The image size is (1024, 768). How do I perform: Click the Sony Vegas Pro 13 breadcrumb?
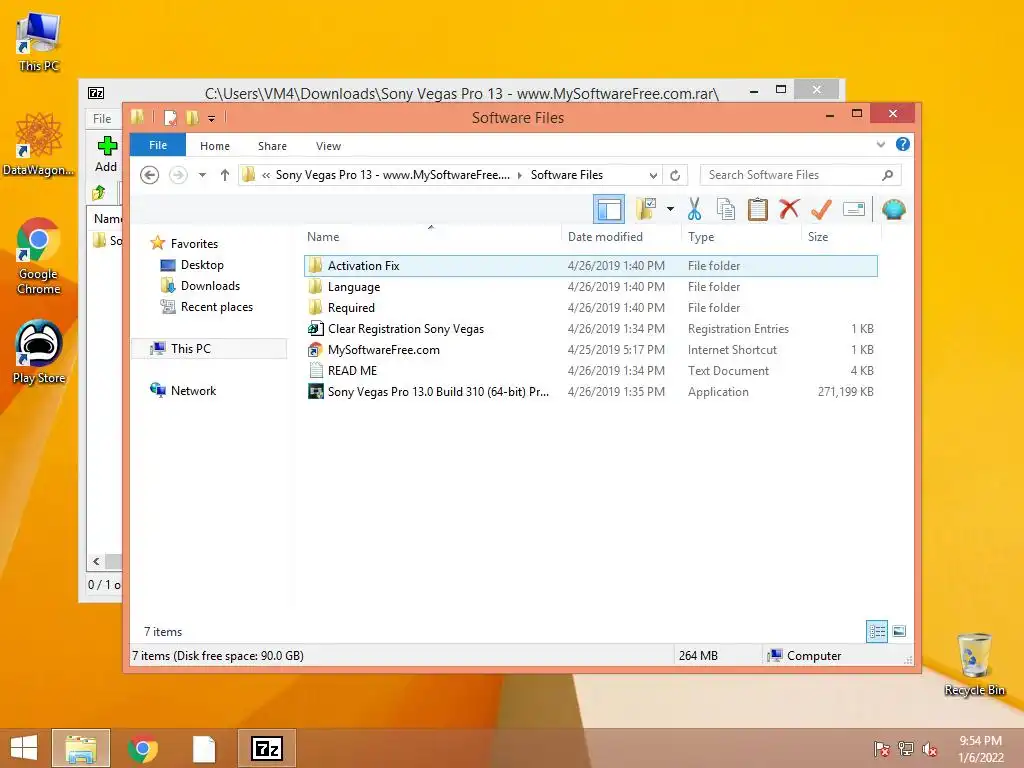392,175
